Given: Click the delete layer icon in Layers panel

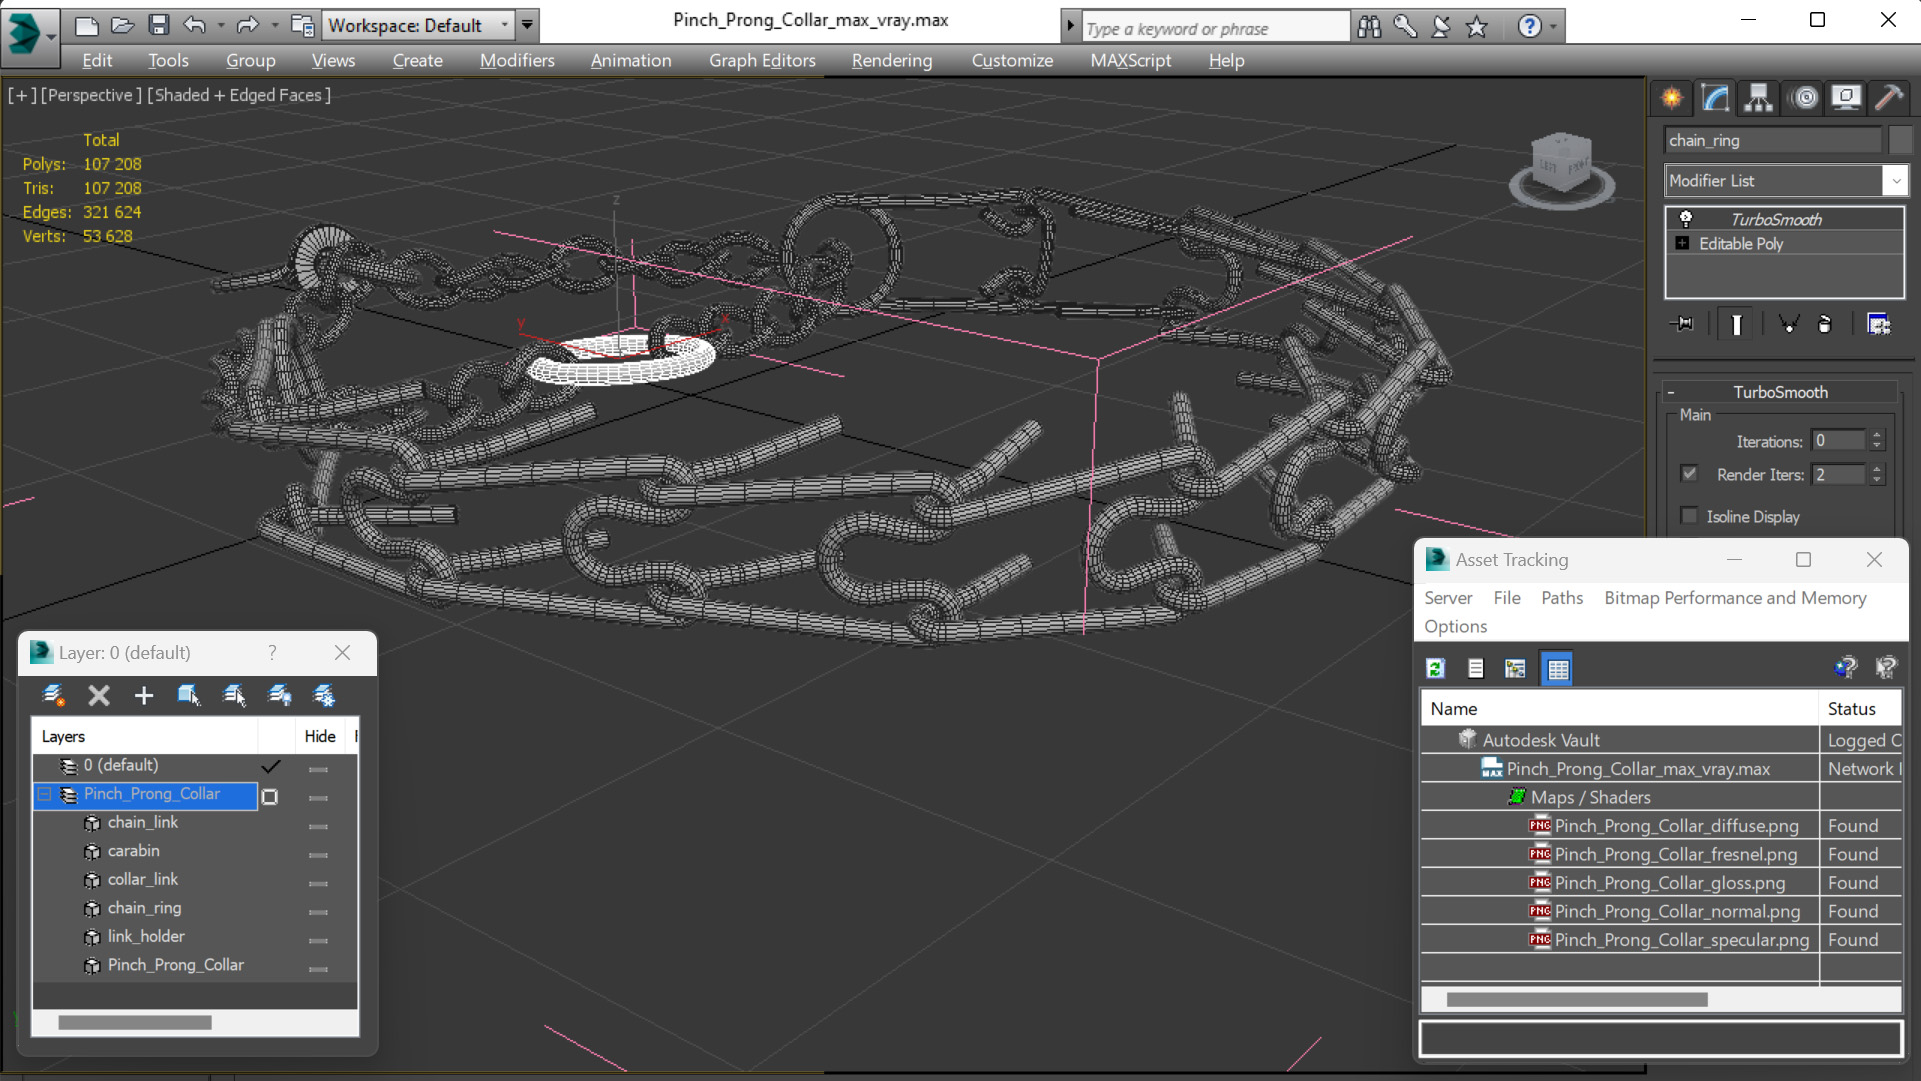Looking at the screenshot, I should click(99, 696).
